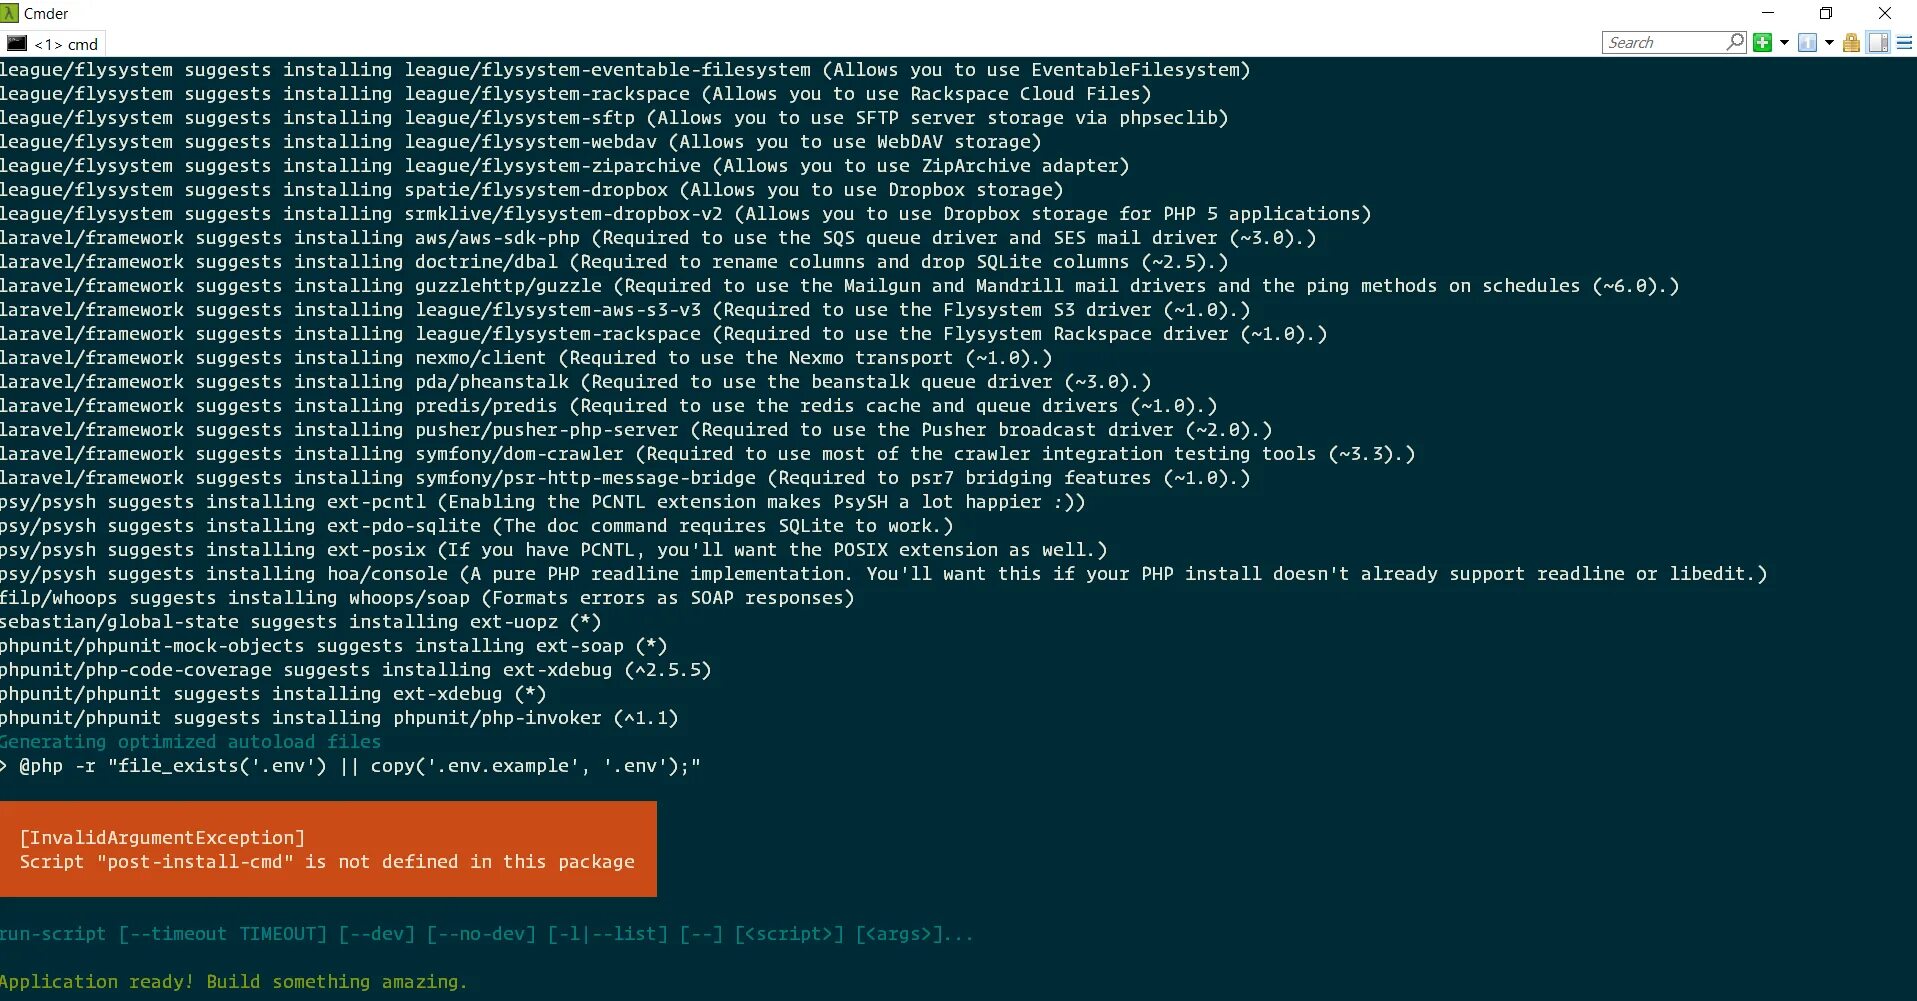The height and width of the screenshot is (1001, 1917).
Task: Click line suggesting league/flysystem-aws-s3-v3
Action: coord(625,310)
